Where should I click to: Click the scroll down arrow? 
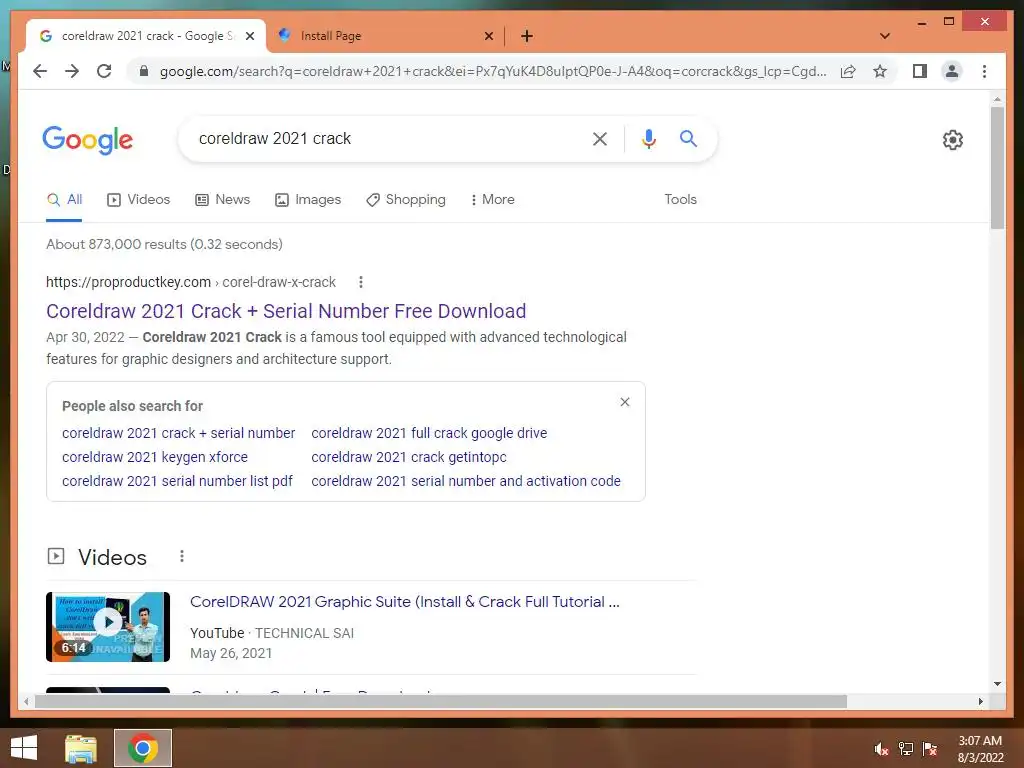[x=997, y=684]
